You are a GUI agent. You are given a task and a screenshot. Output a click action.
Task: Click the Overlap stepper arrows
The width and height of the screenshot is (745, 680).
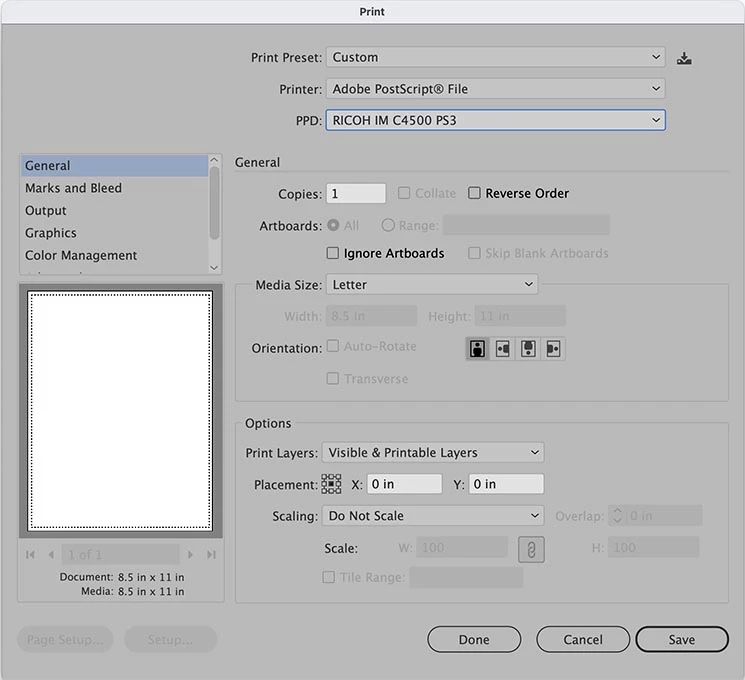click(x=617, y=516)
